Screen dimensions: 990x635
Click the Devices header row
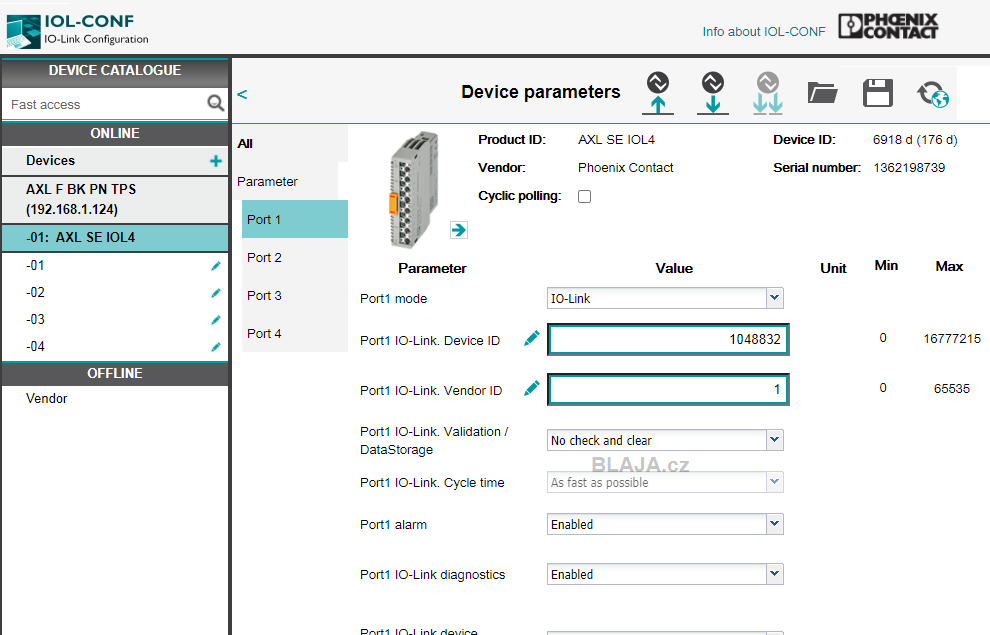coord(115,161)
